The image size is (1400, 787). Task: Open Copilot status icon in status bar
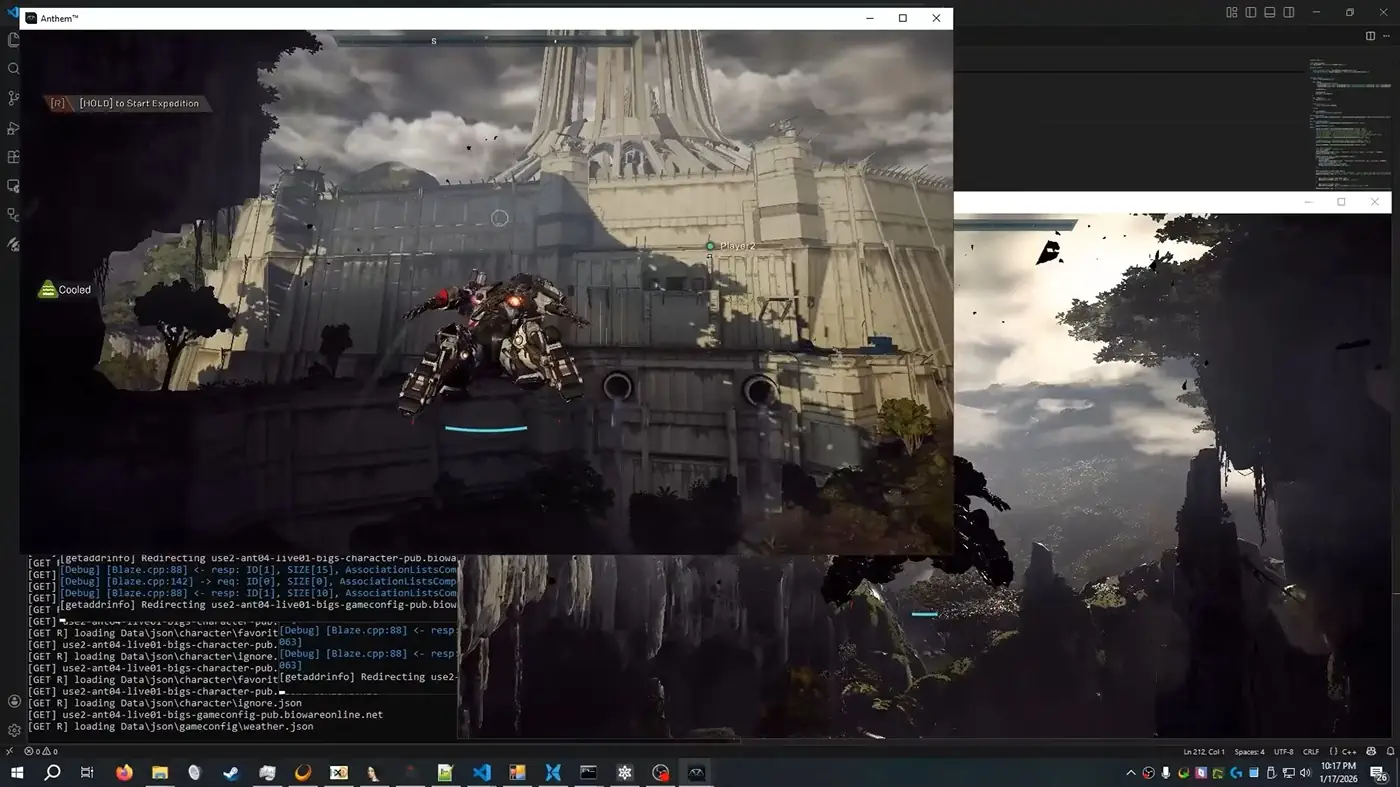coord(1370,751)
